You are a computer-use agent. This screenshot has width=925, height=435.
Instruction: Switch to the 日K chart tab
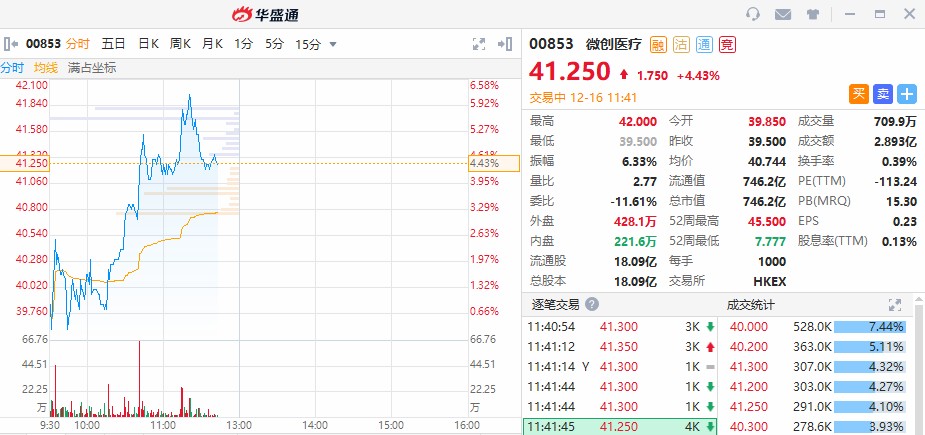coord(148,44)
